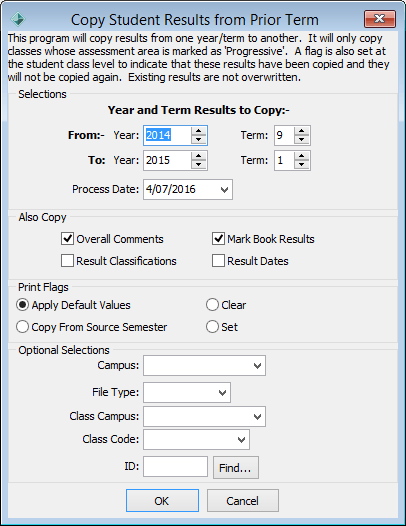The height and width of the screenshot is (526, 406).
Task: Open the File Type dropdown
Action: [x=222, y=392]
